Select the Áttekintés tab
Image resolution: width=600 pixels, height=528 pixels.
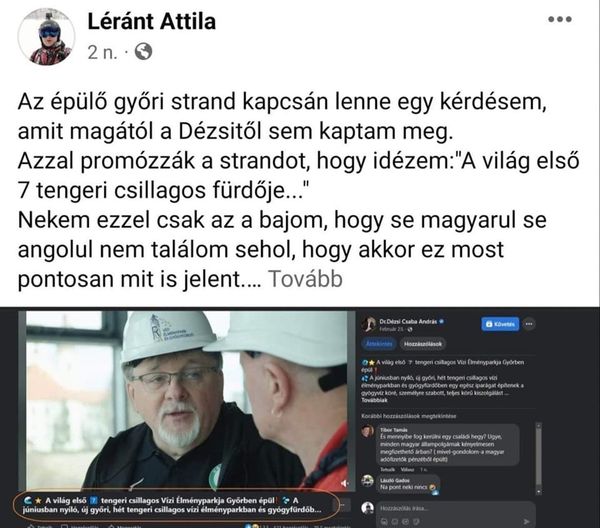378,344
